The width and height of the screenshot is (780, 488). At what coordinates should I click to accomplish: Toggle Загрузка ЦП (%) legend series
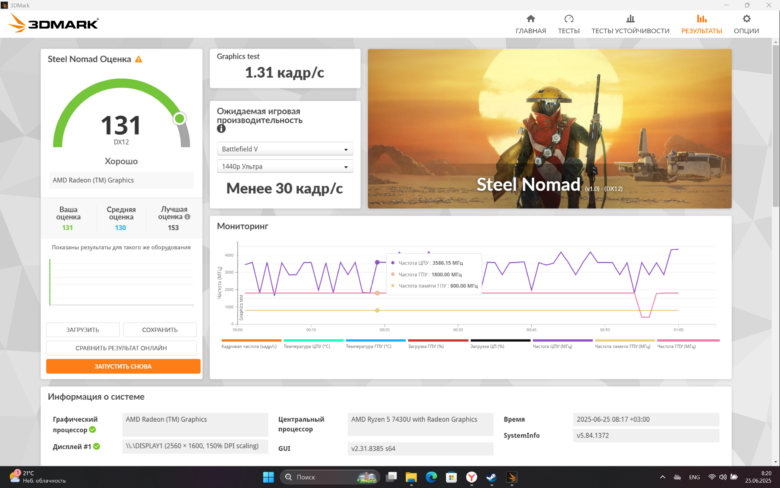click(500, 344)
